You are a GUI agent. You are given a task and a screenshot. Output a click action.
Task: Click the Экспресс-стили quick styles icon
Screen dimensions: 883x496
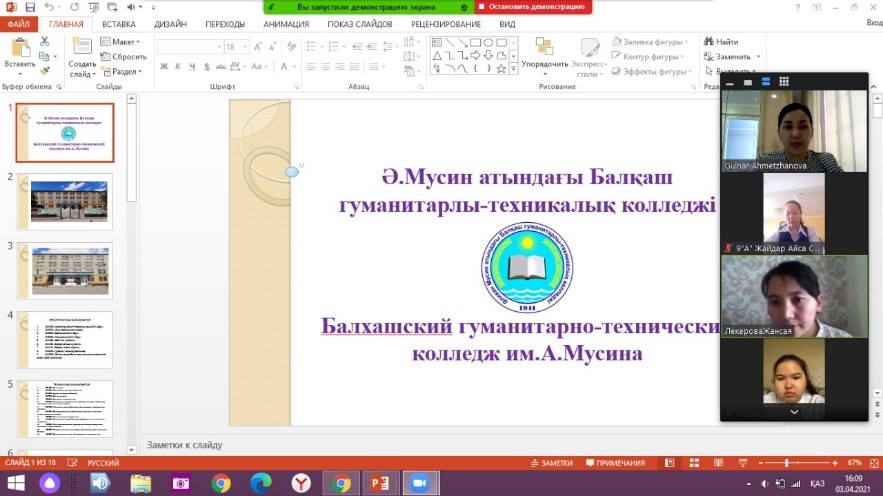[x=590, y=47]
